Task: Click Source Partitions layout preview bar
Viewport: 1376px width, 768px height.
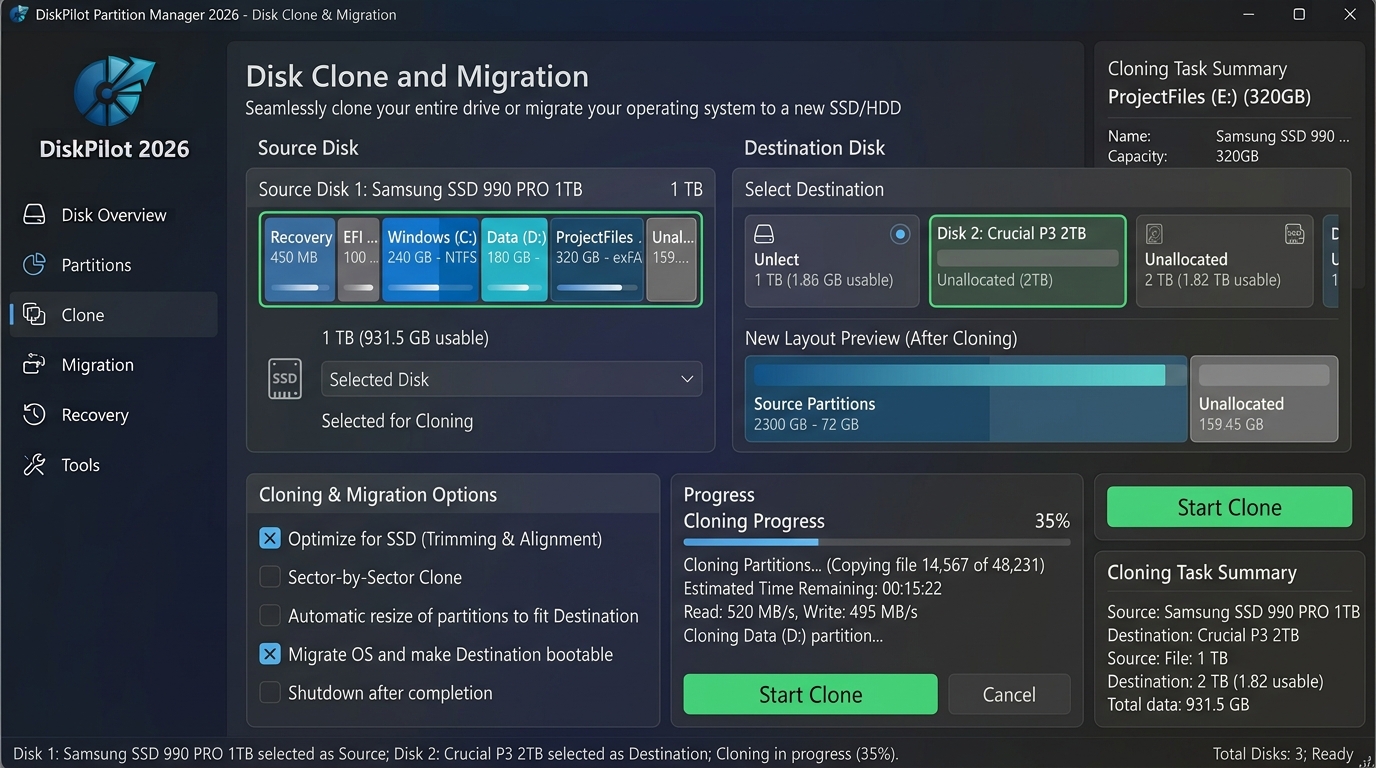Action: [x=966, y=398]
